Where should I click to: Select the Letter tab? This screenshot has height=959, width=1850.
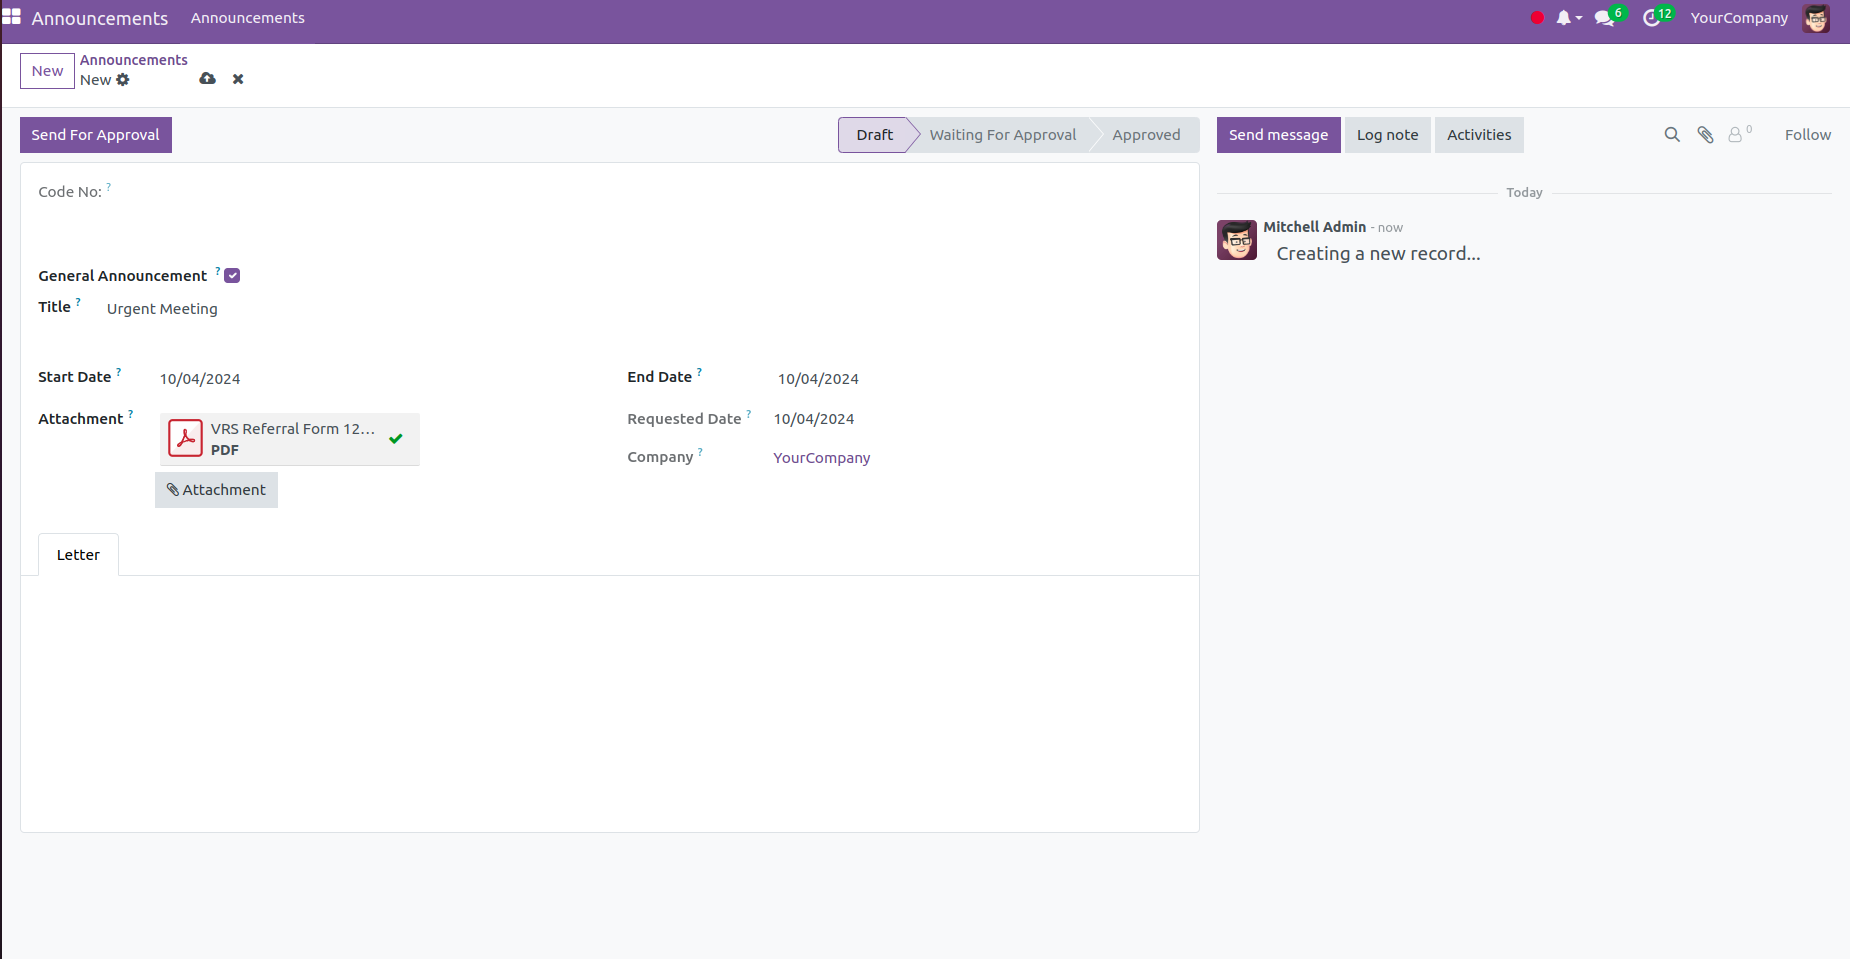coord(78,555)
